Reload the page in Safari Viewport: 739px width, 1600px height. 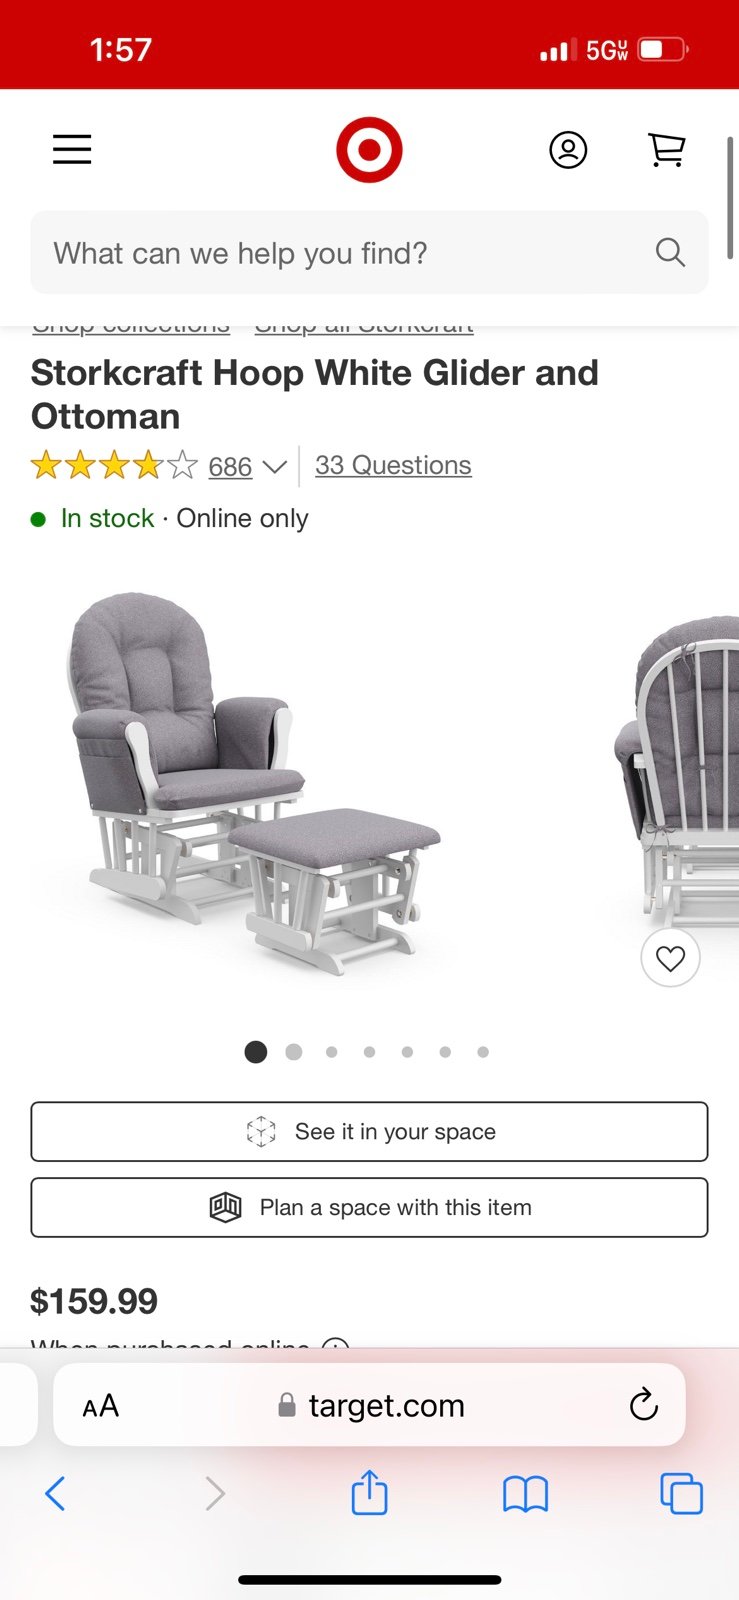pyautogui.click(x=643, y=1405)
